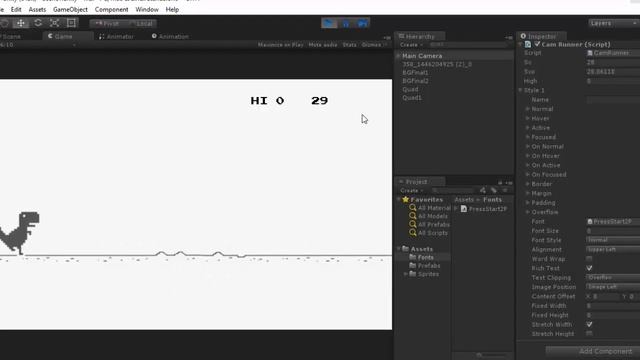Select Main Camera in Hierarchy

pyautogui.click(x=422, y=56)
